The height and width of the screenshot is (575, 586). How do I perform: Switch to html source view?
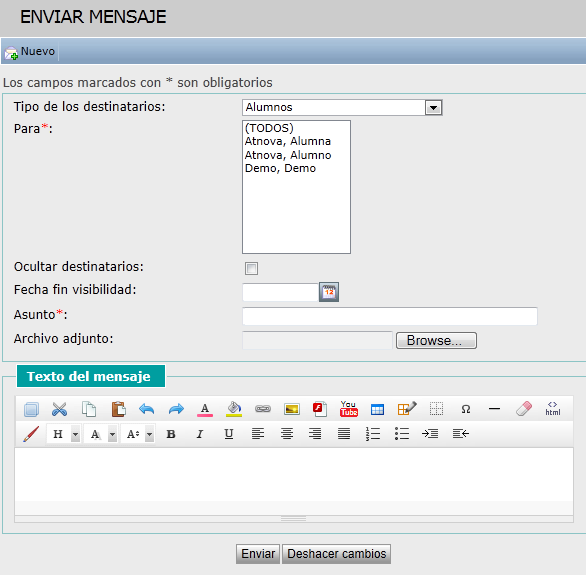[553, 409]
